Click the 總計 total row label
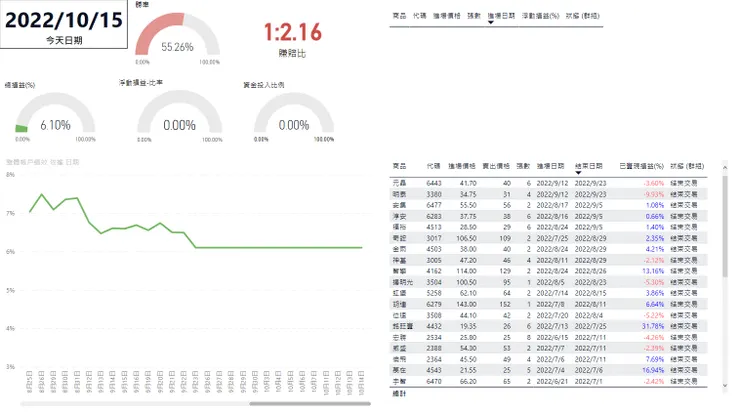 [399, 393]
